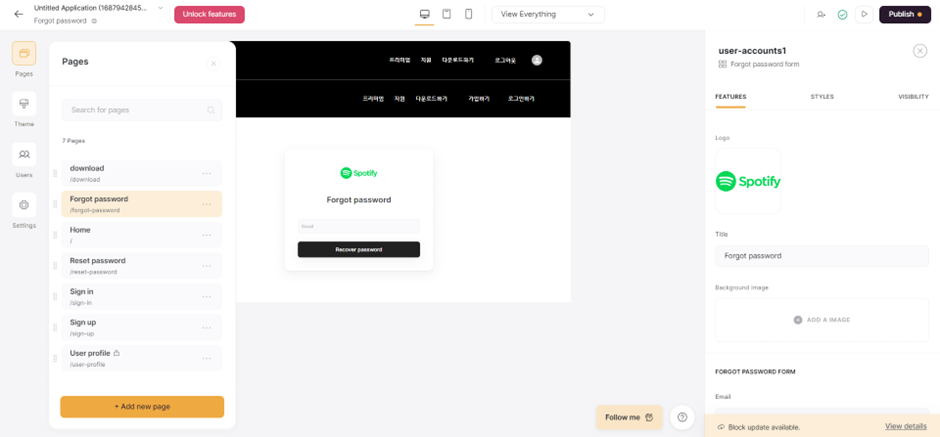Click the Search for pages field
940x437 pixels.
coord(142,110)
